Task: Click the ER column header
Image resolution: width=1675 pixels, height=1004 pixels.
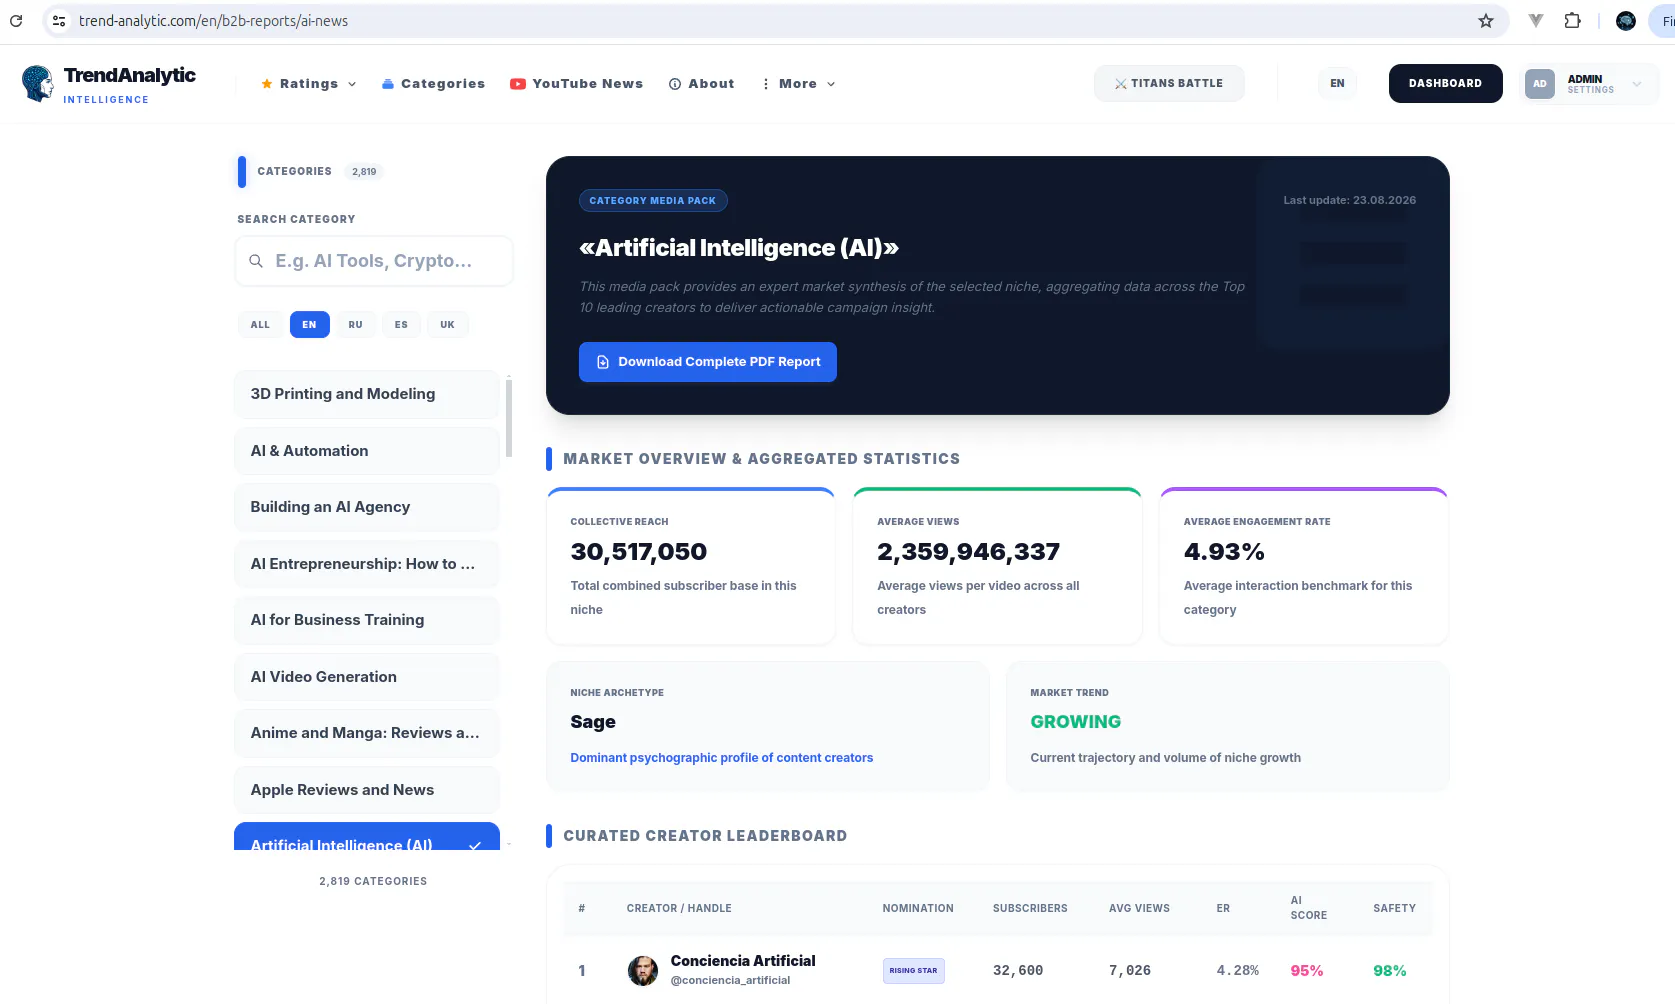Action: tap(1223, 908)
